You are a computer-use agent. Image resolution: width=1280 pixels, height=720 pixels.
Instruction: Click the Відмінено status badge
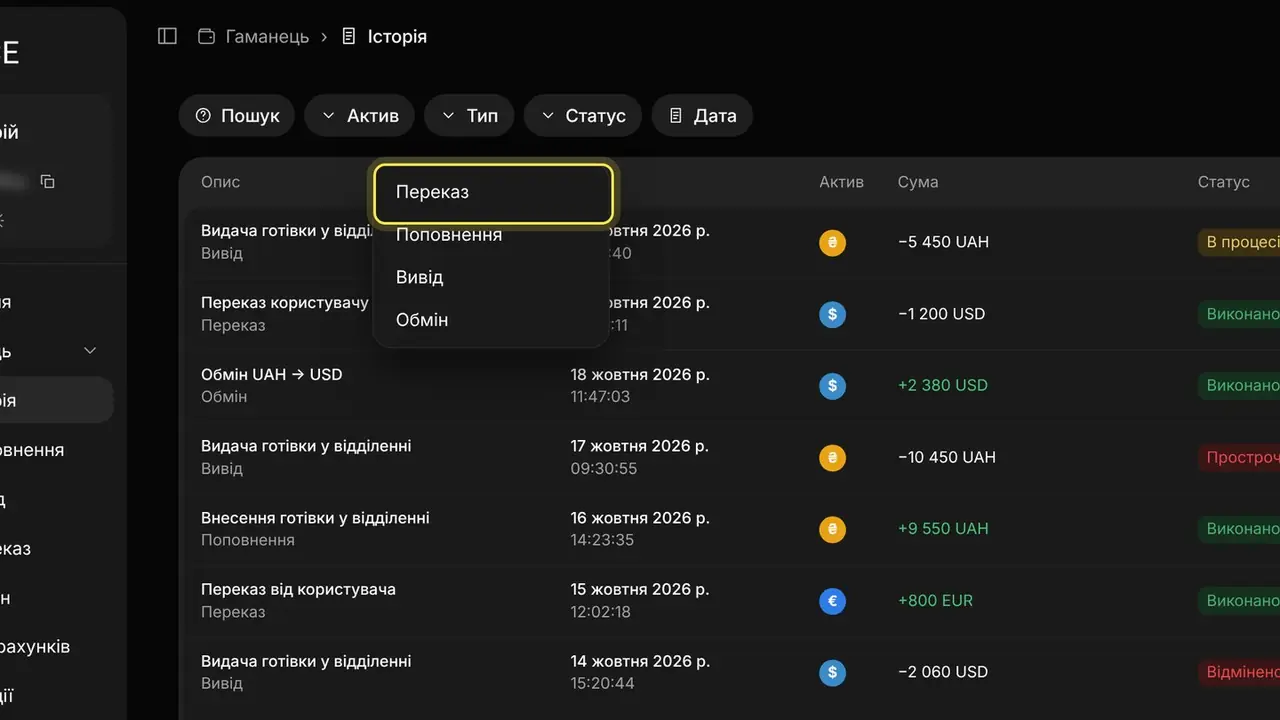coord(1239,672)
